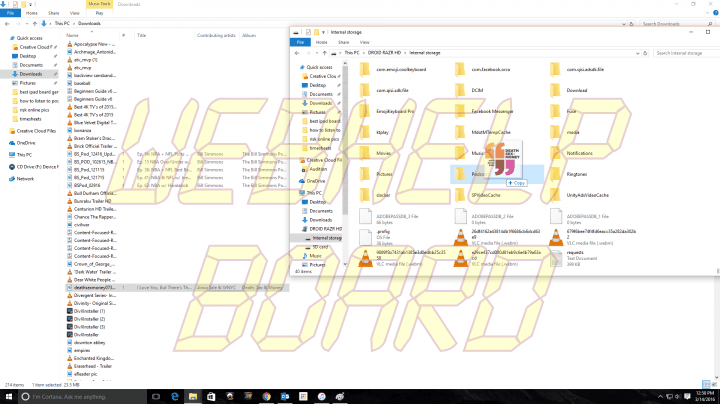
Task: Open Task View on the taskbar
Action: click(x=156, y=396)
